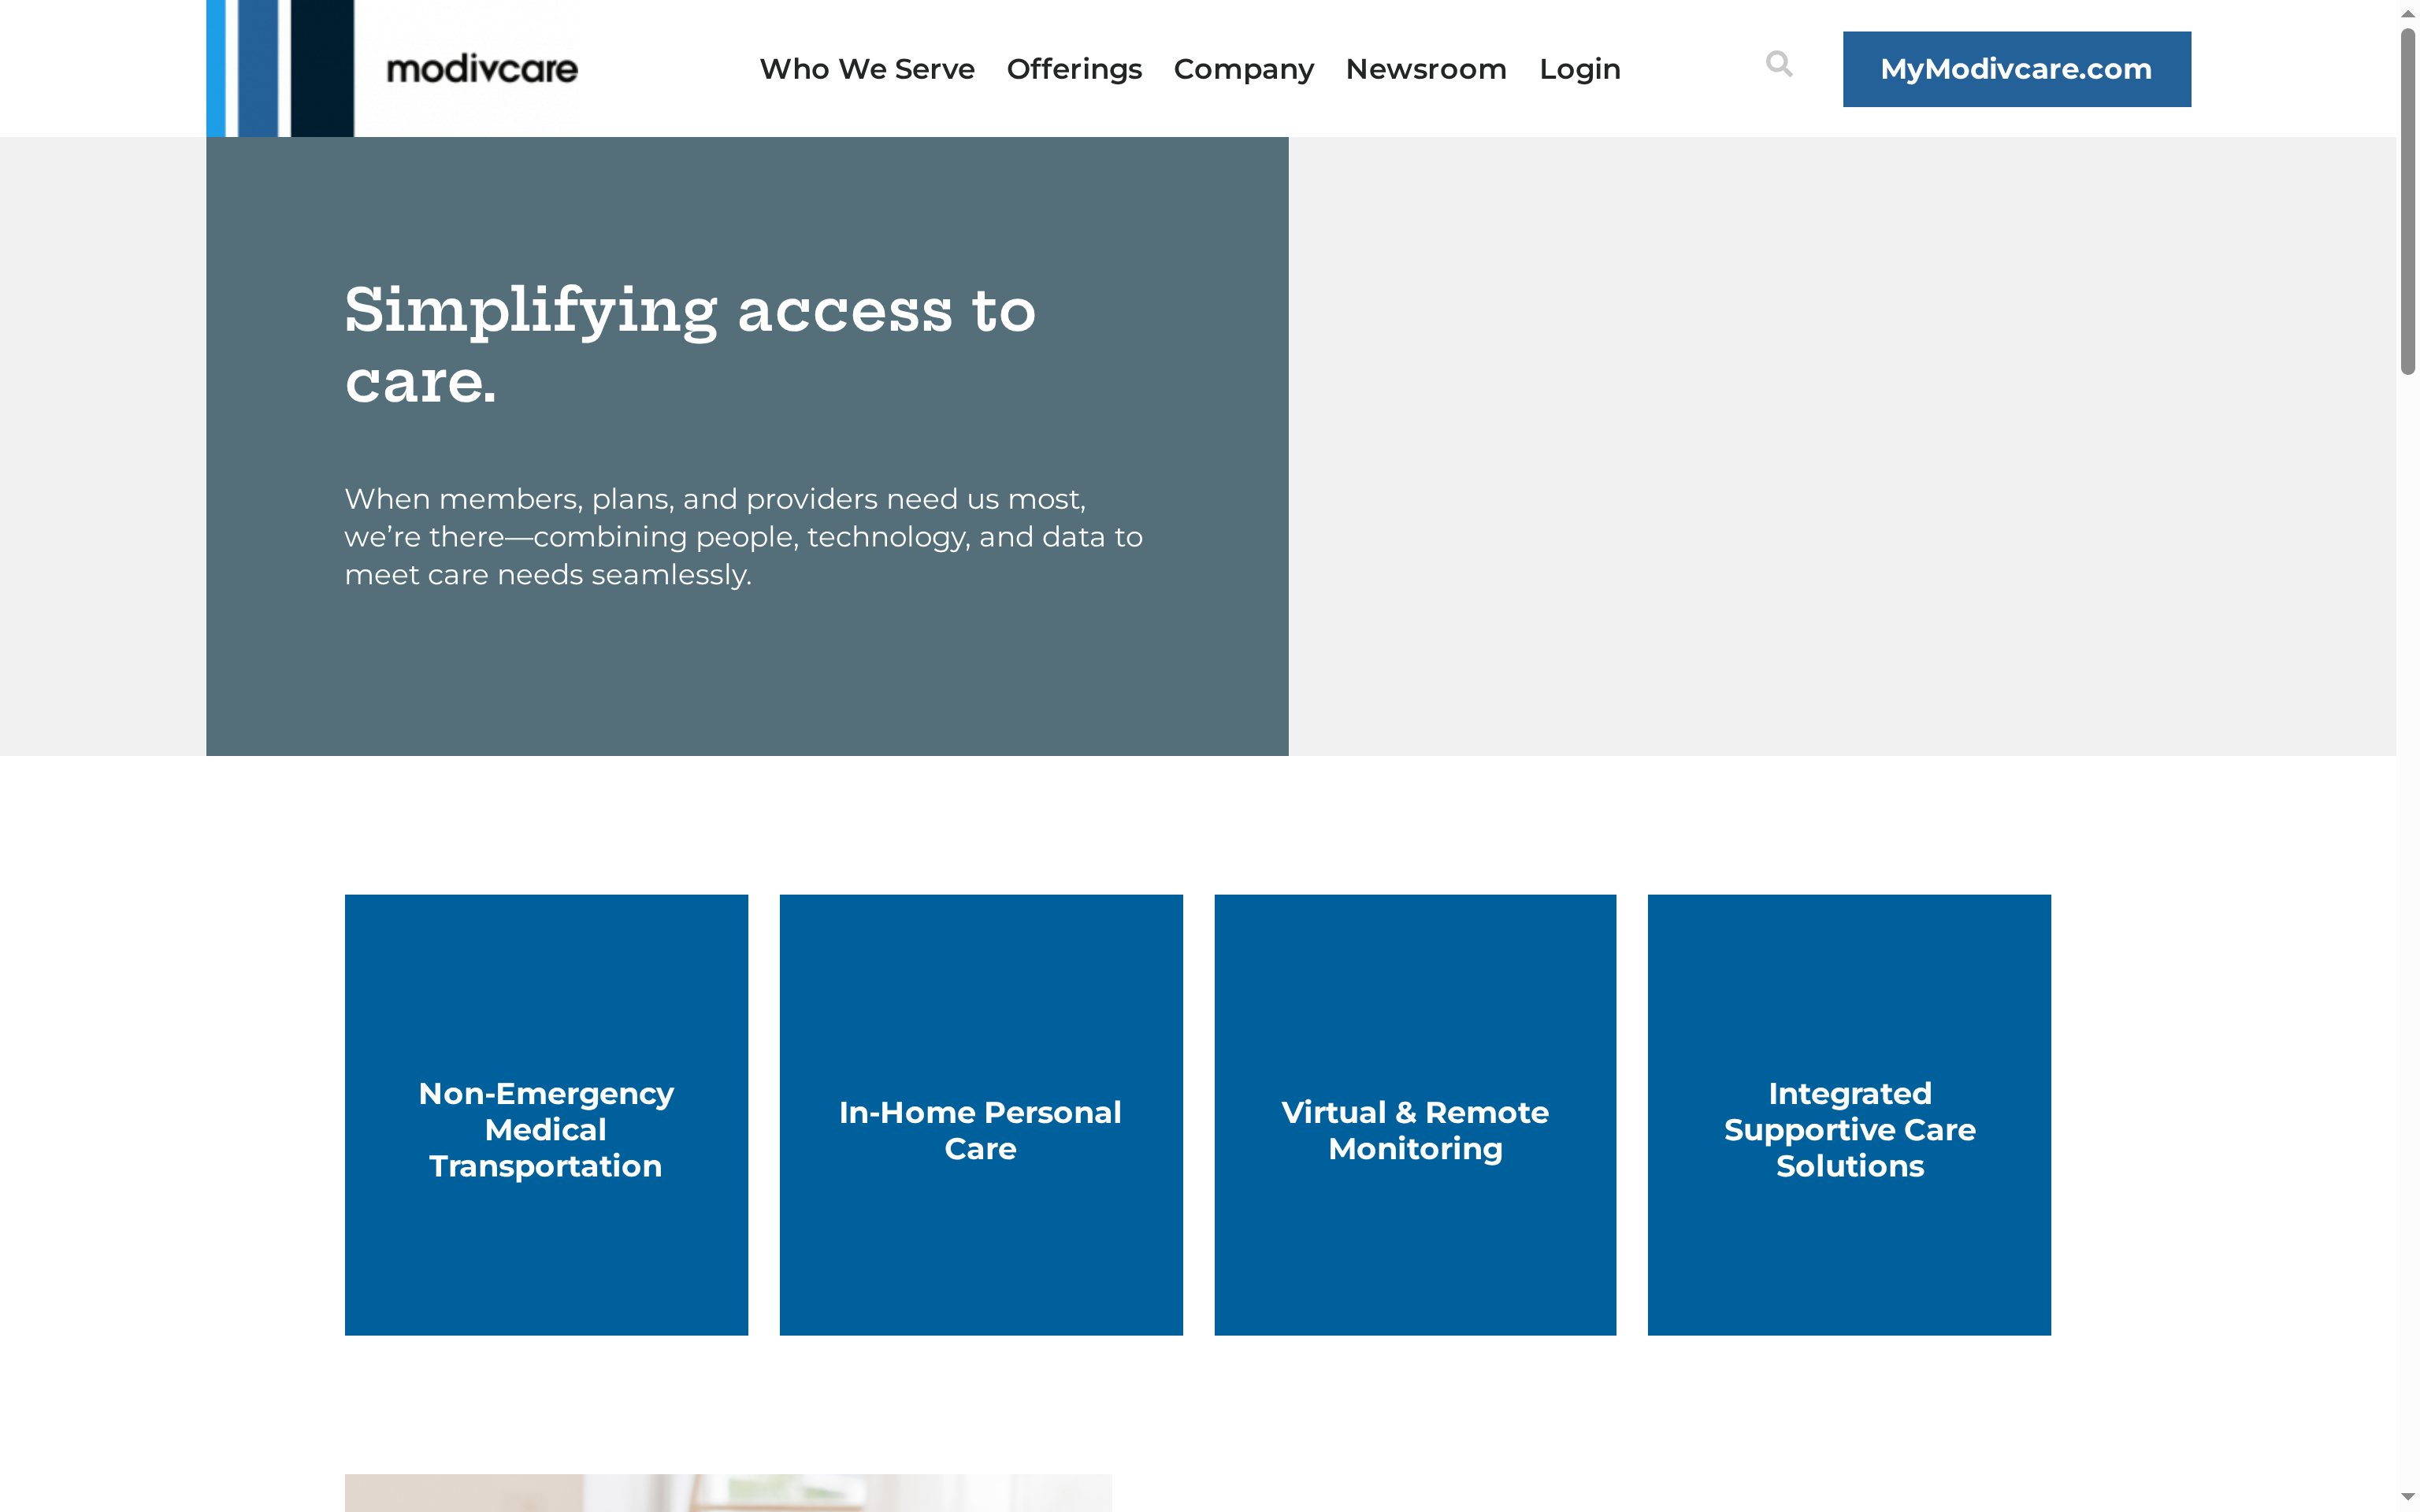Expand the Company menu

tap(1243, 69)
